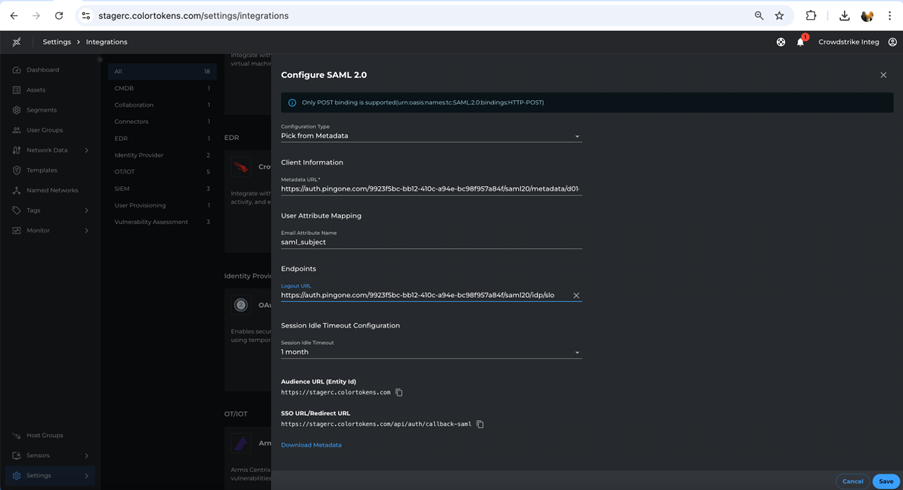Copy the Audience URL Entity Id
Viewport: 903px width, 490px height.
click(x=399, y=393)
